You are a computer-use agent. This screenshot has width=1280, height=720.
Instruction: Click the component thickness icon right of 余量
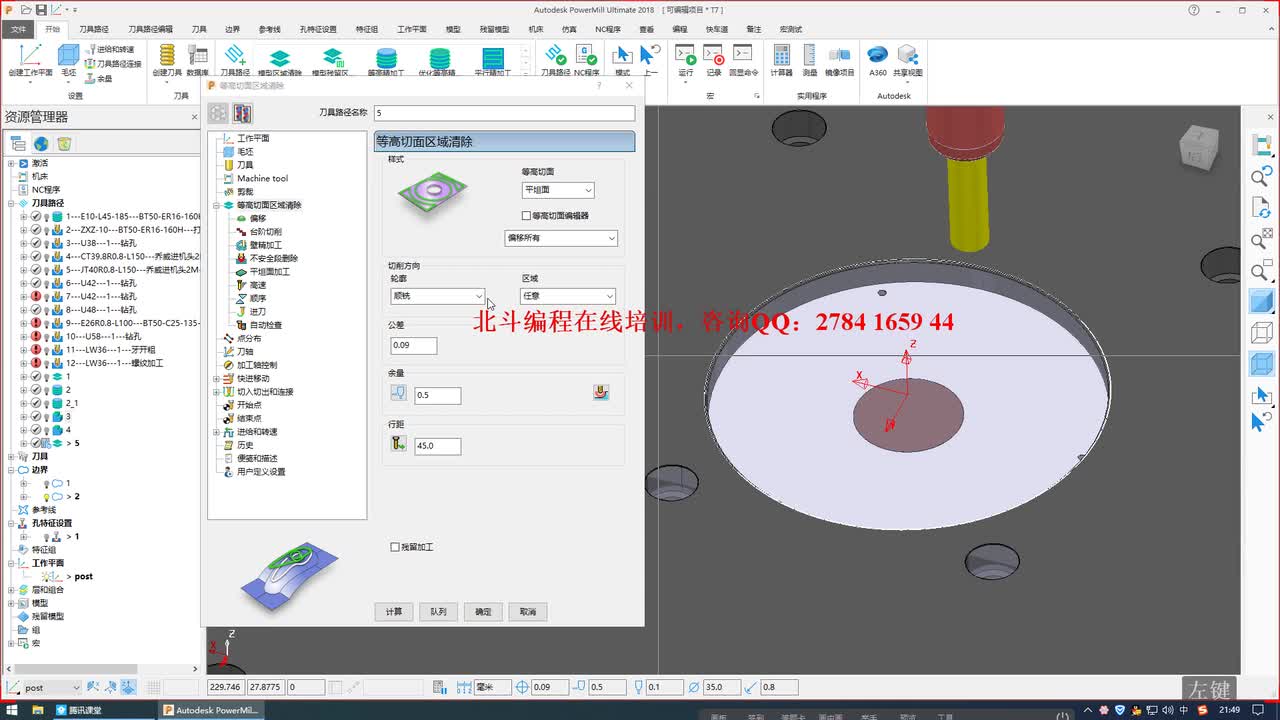(600, 393)
